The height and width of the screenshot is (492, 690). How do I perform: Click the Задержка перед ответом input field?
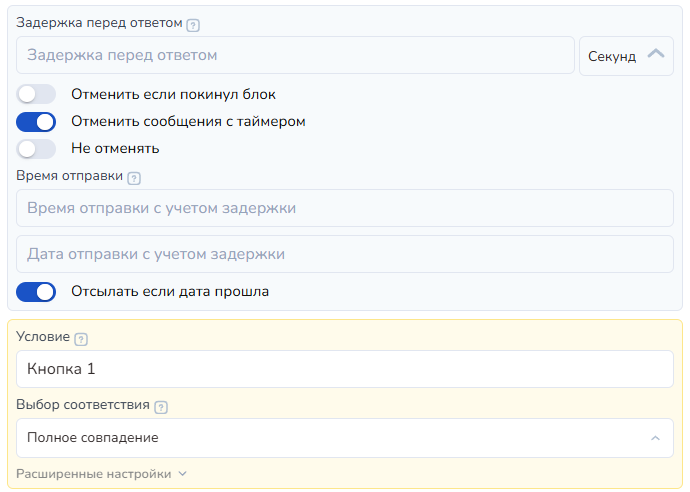click(295, 55)
